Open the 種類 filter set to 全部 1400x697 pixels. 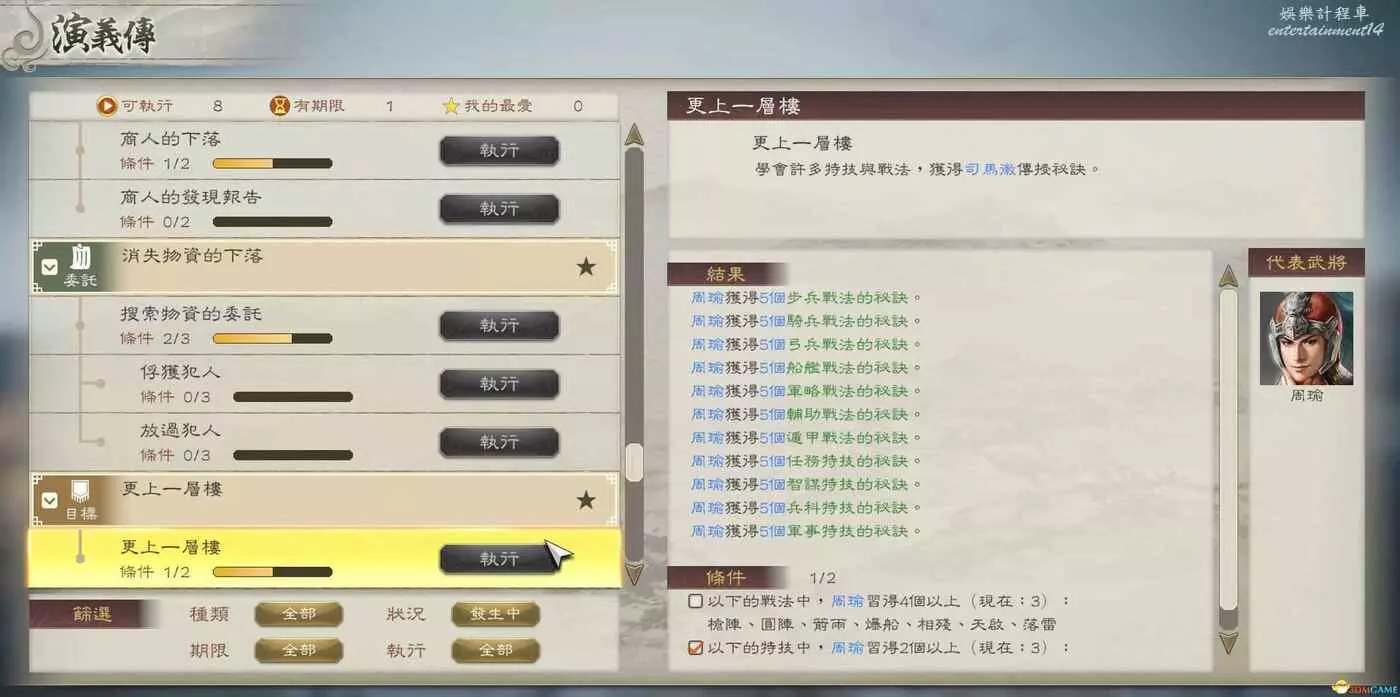pos(299,614)
